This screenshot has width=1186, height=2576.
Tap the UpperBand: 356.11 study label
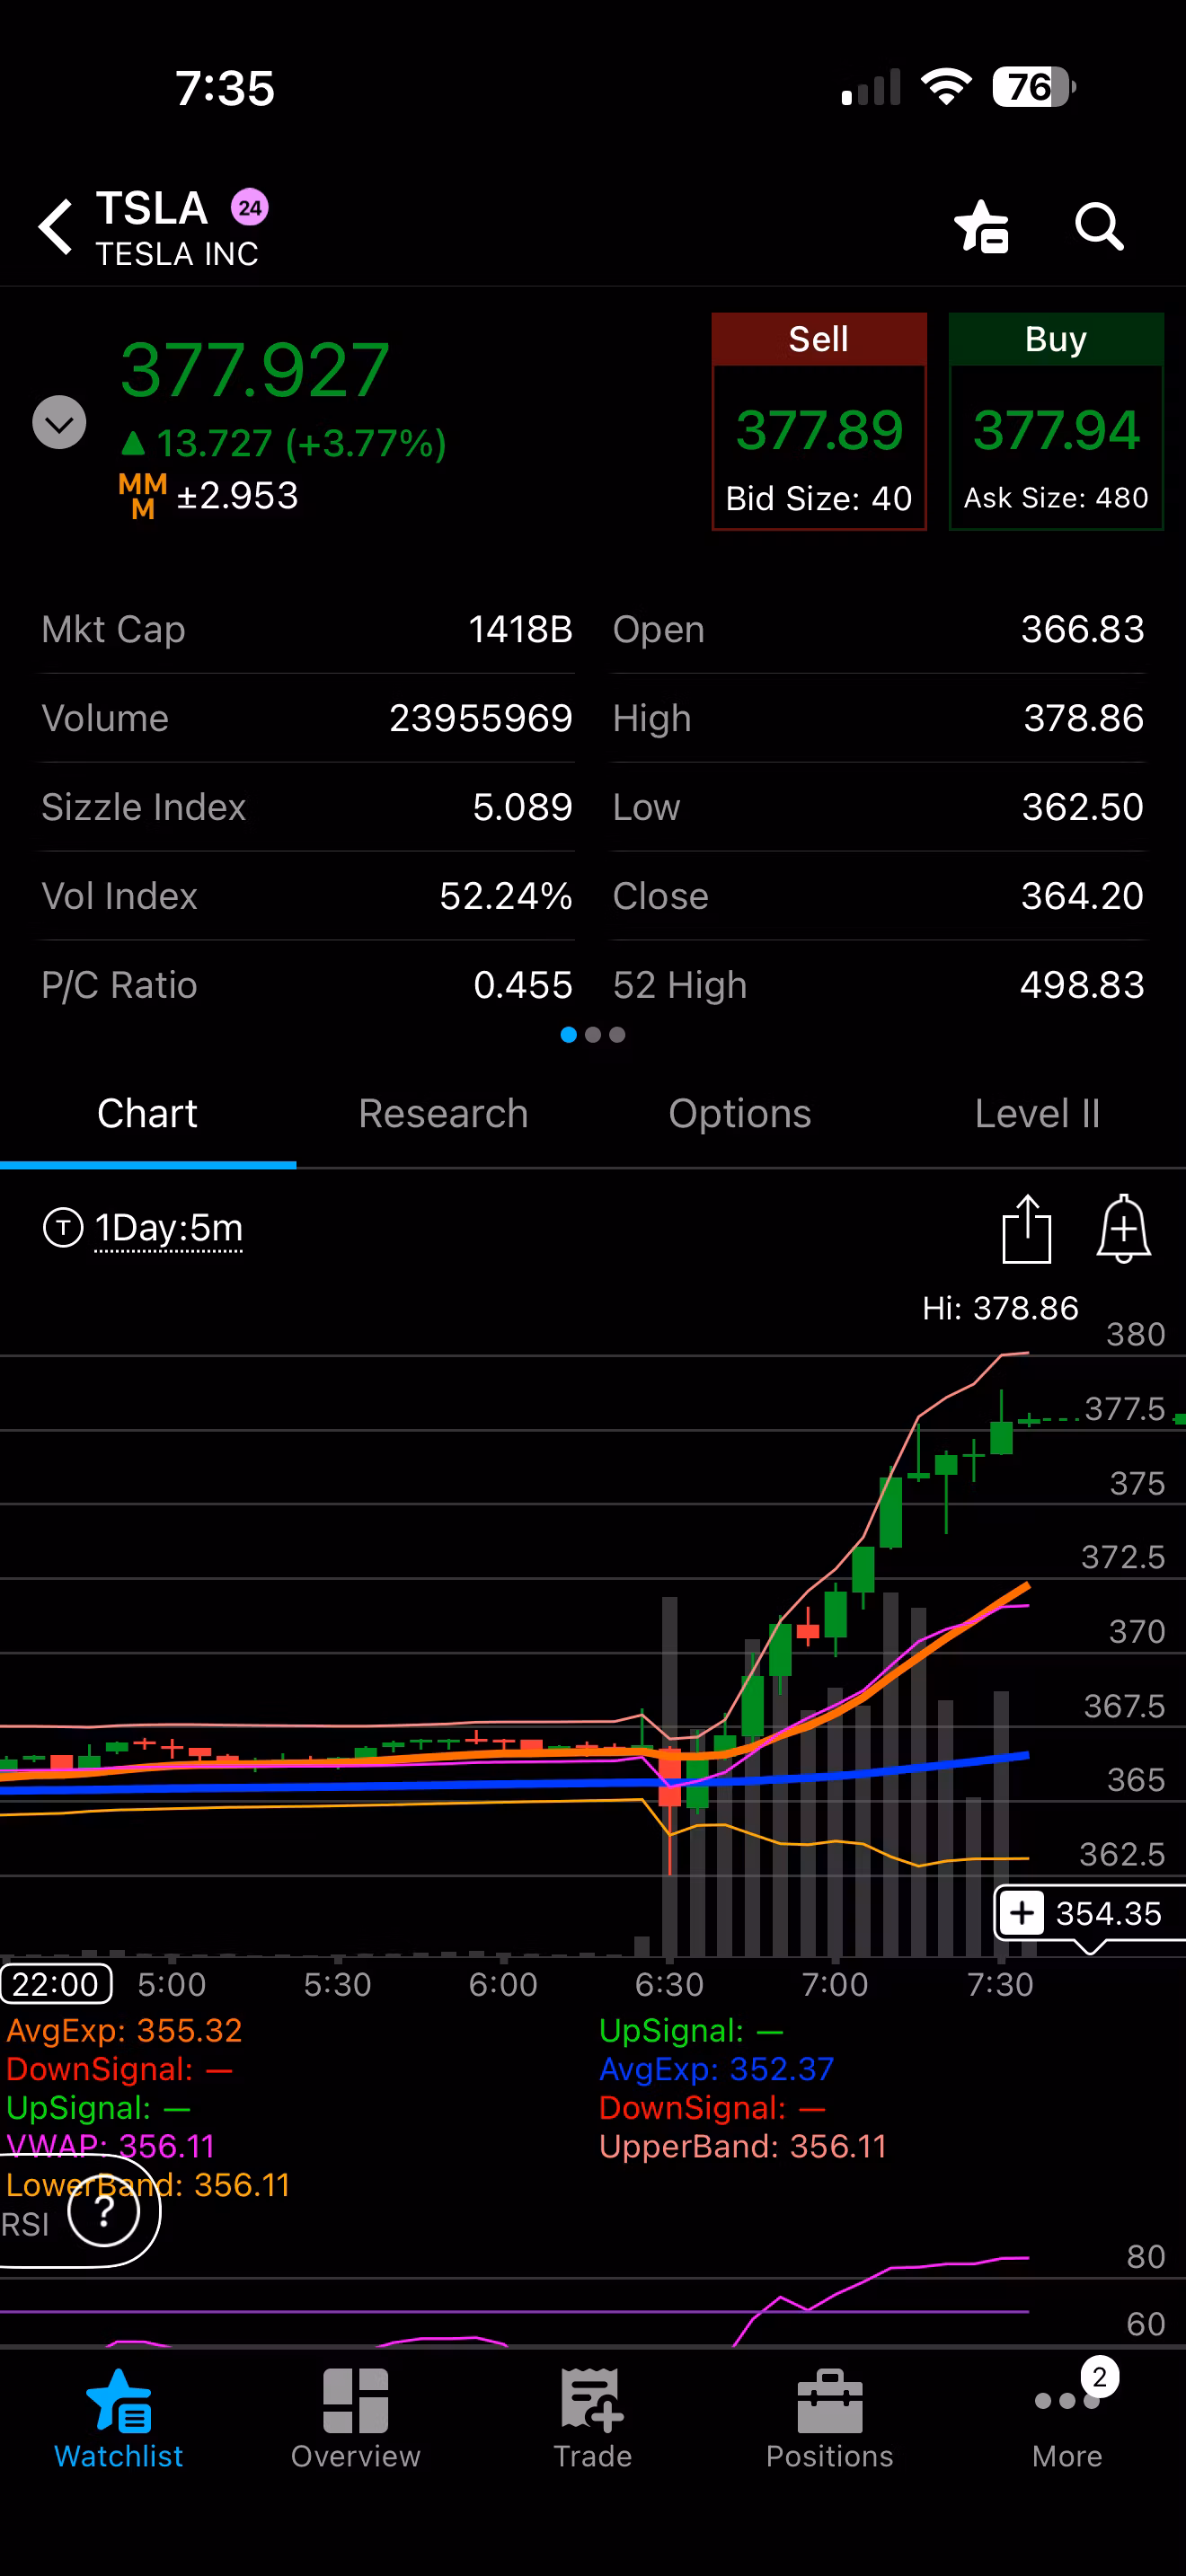pyautogui.click(x=743, y=2146)
